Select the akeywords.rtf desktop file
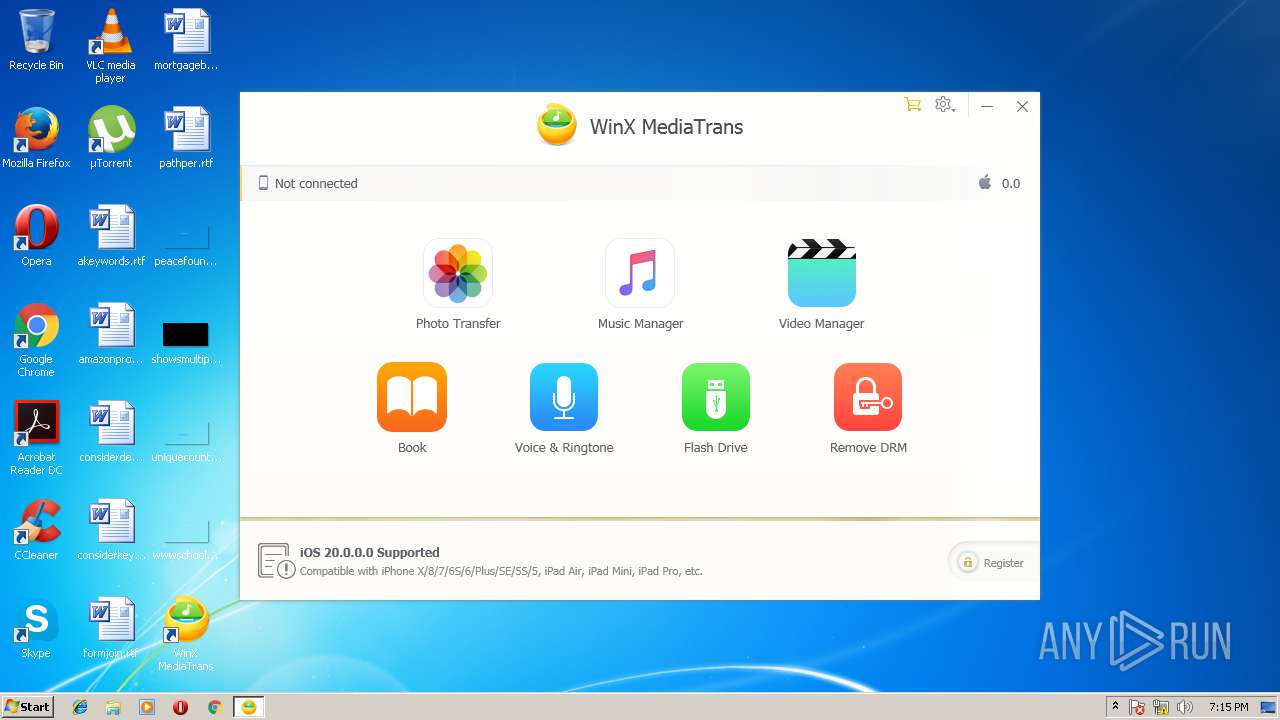 (x=111, y=236)
